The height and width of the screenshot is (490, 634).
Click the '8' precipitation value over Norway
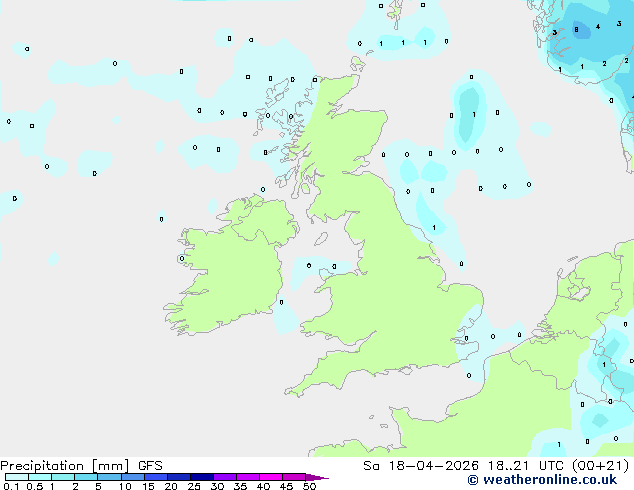click(x=576, y=30)
